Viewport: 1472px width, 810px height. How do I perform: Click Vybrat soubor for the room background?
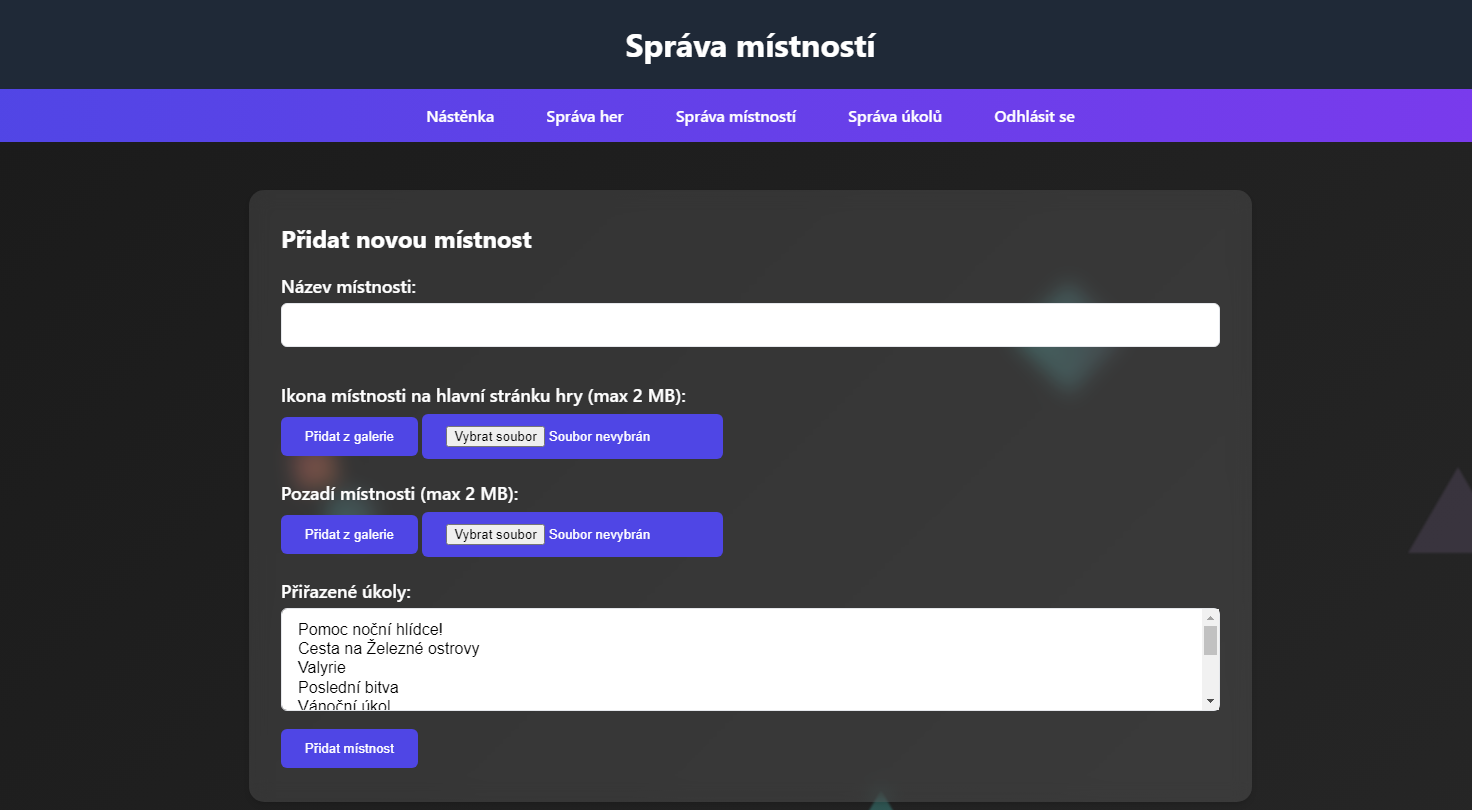pyautogui.click(x=495, y=534)
